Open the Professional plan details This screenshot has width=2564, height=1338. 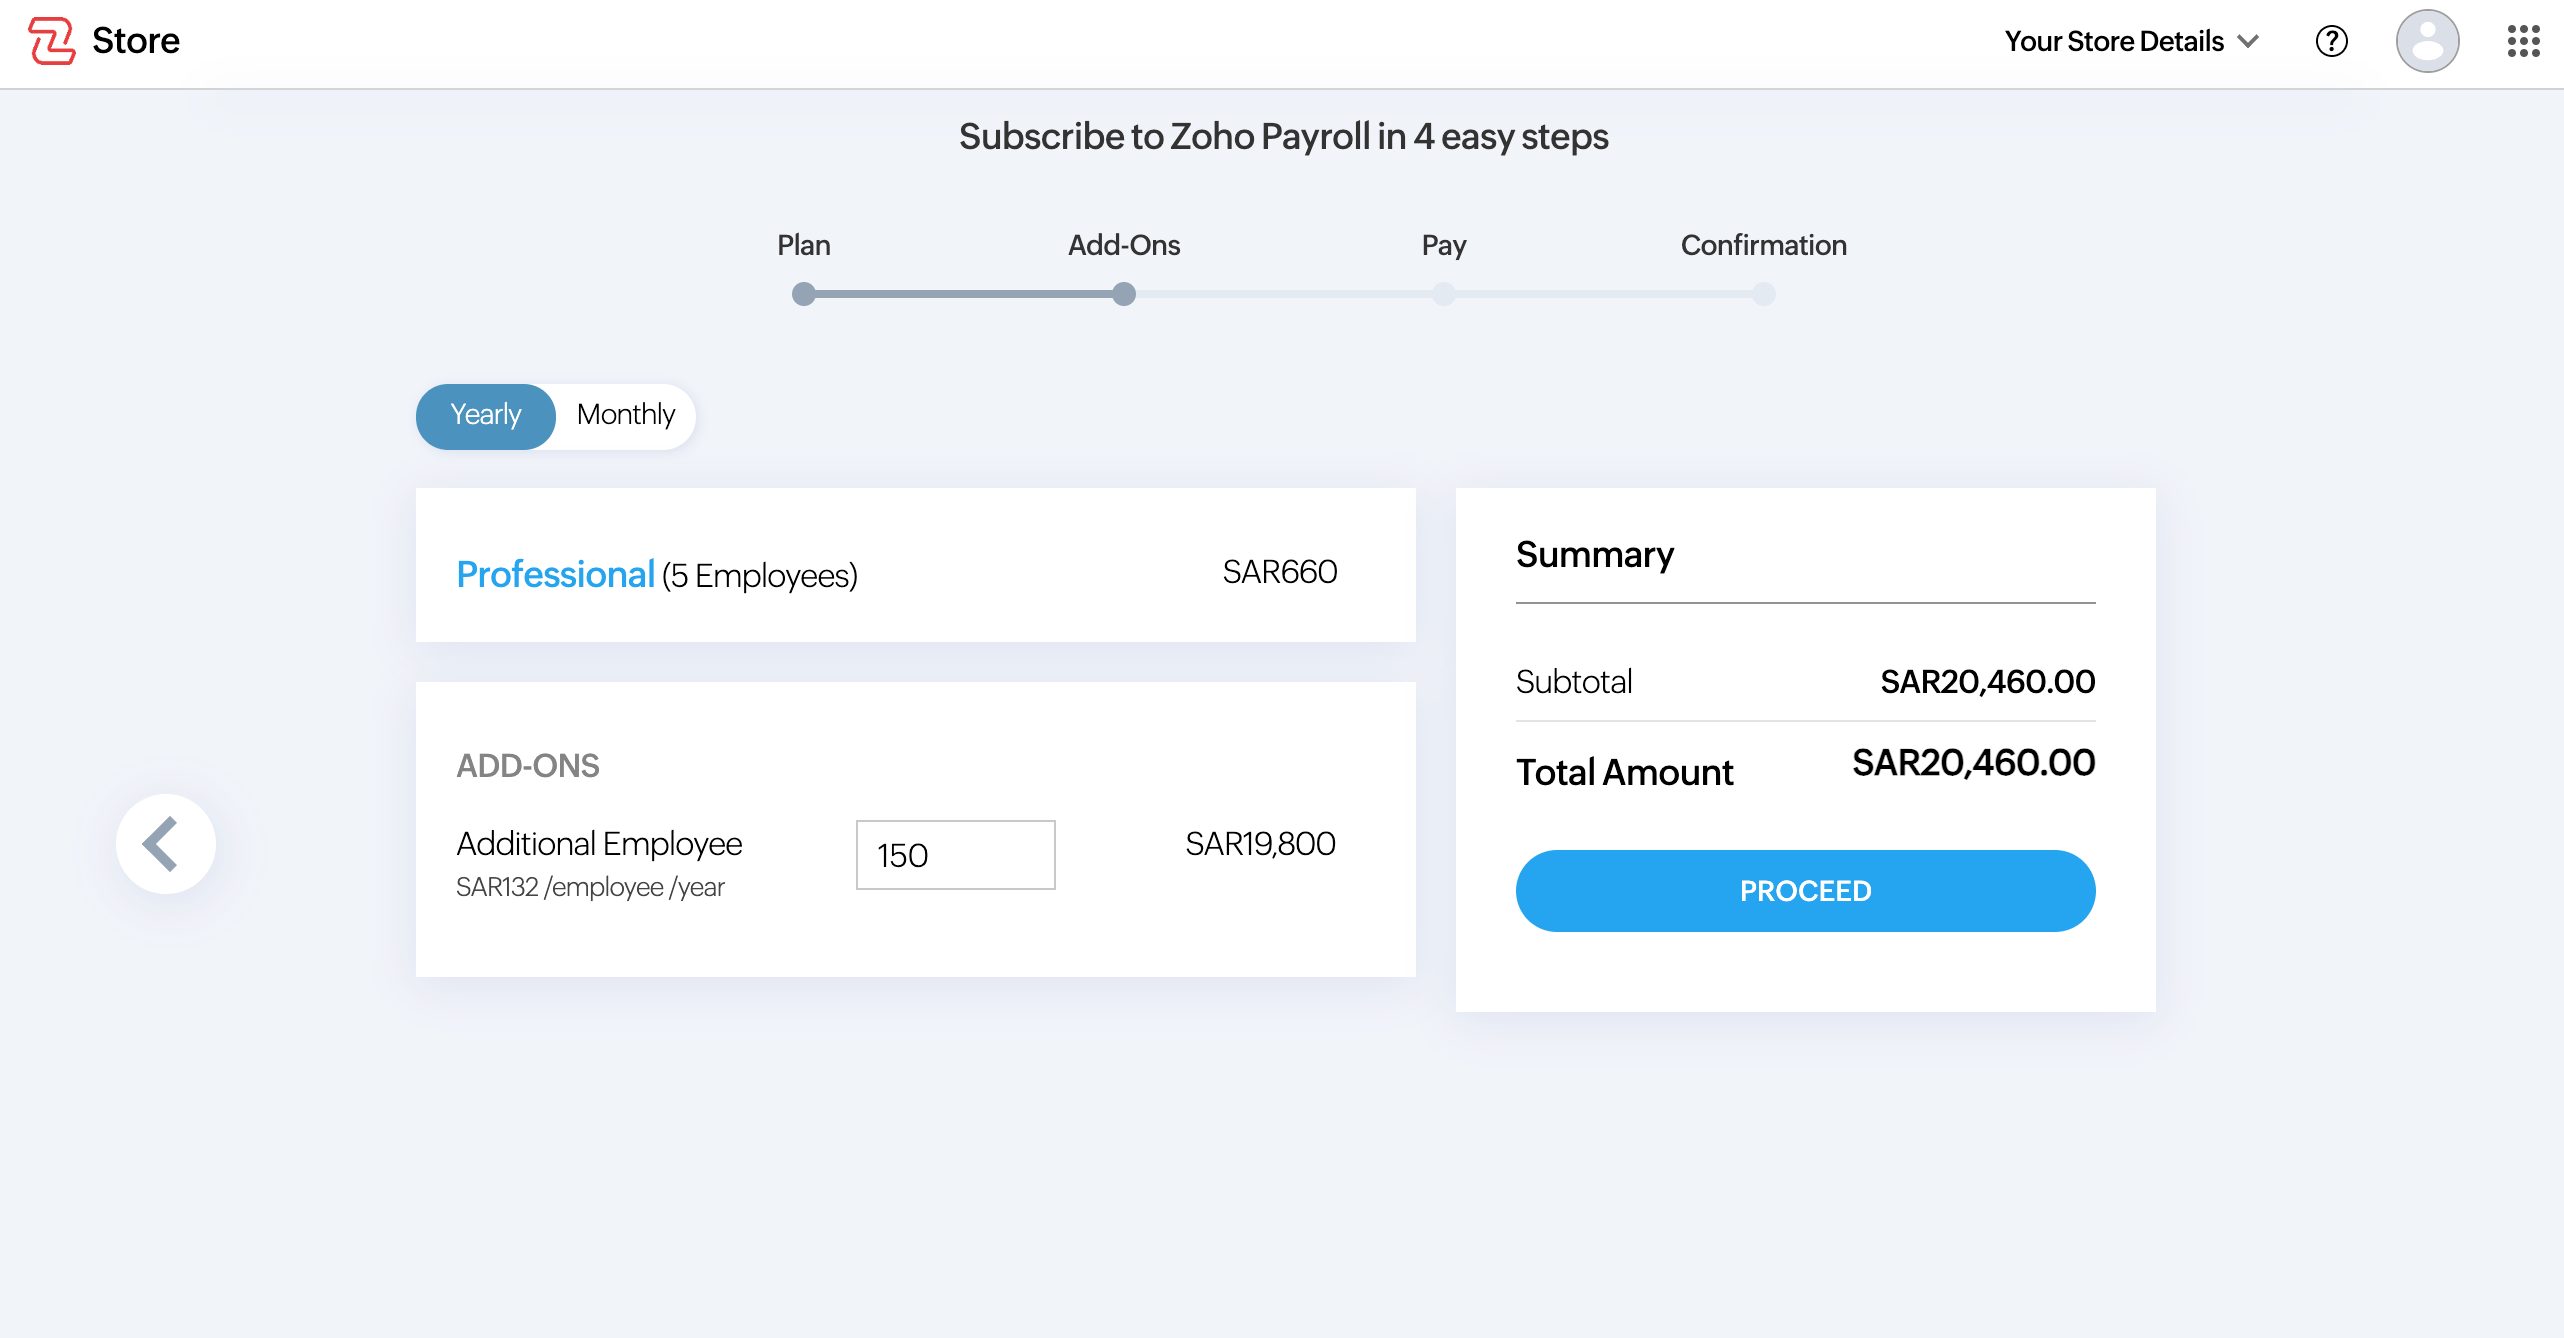tap(556, 574)
